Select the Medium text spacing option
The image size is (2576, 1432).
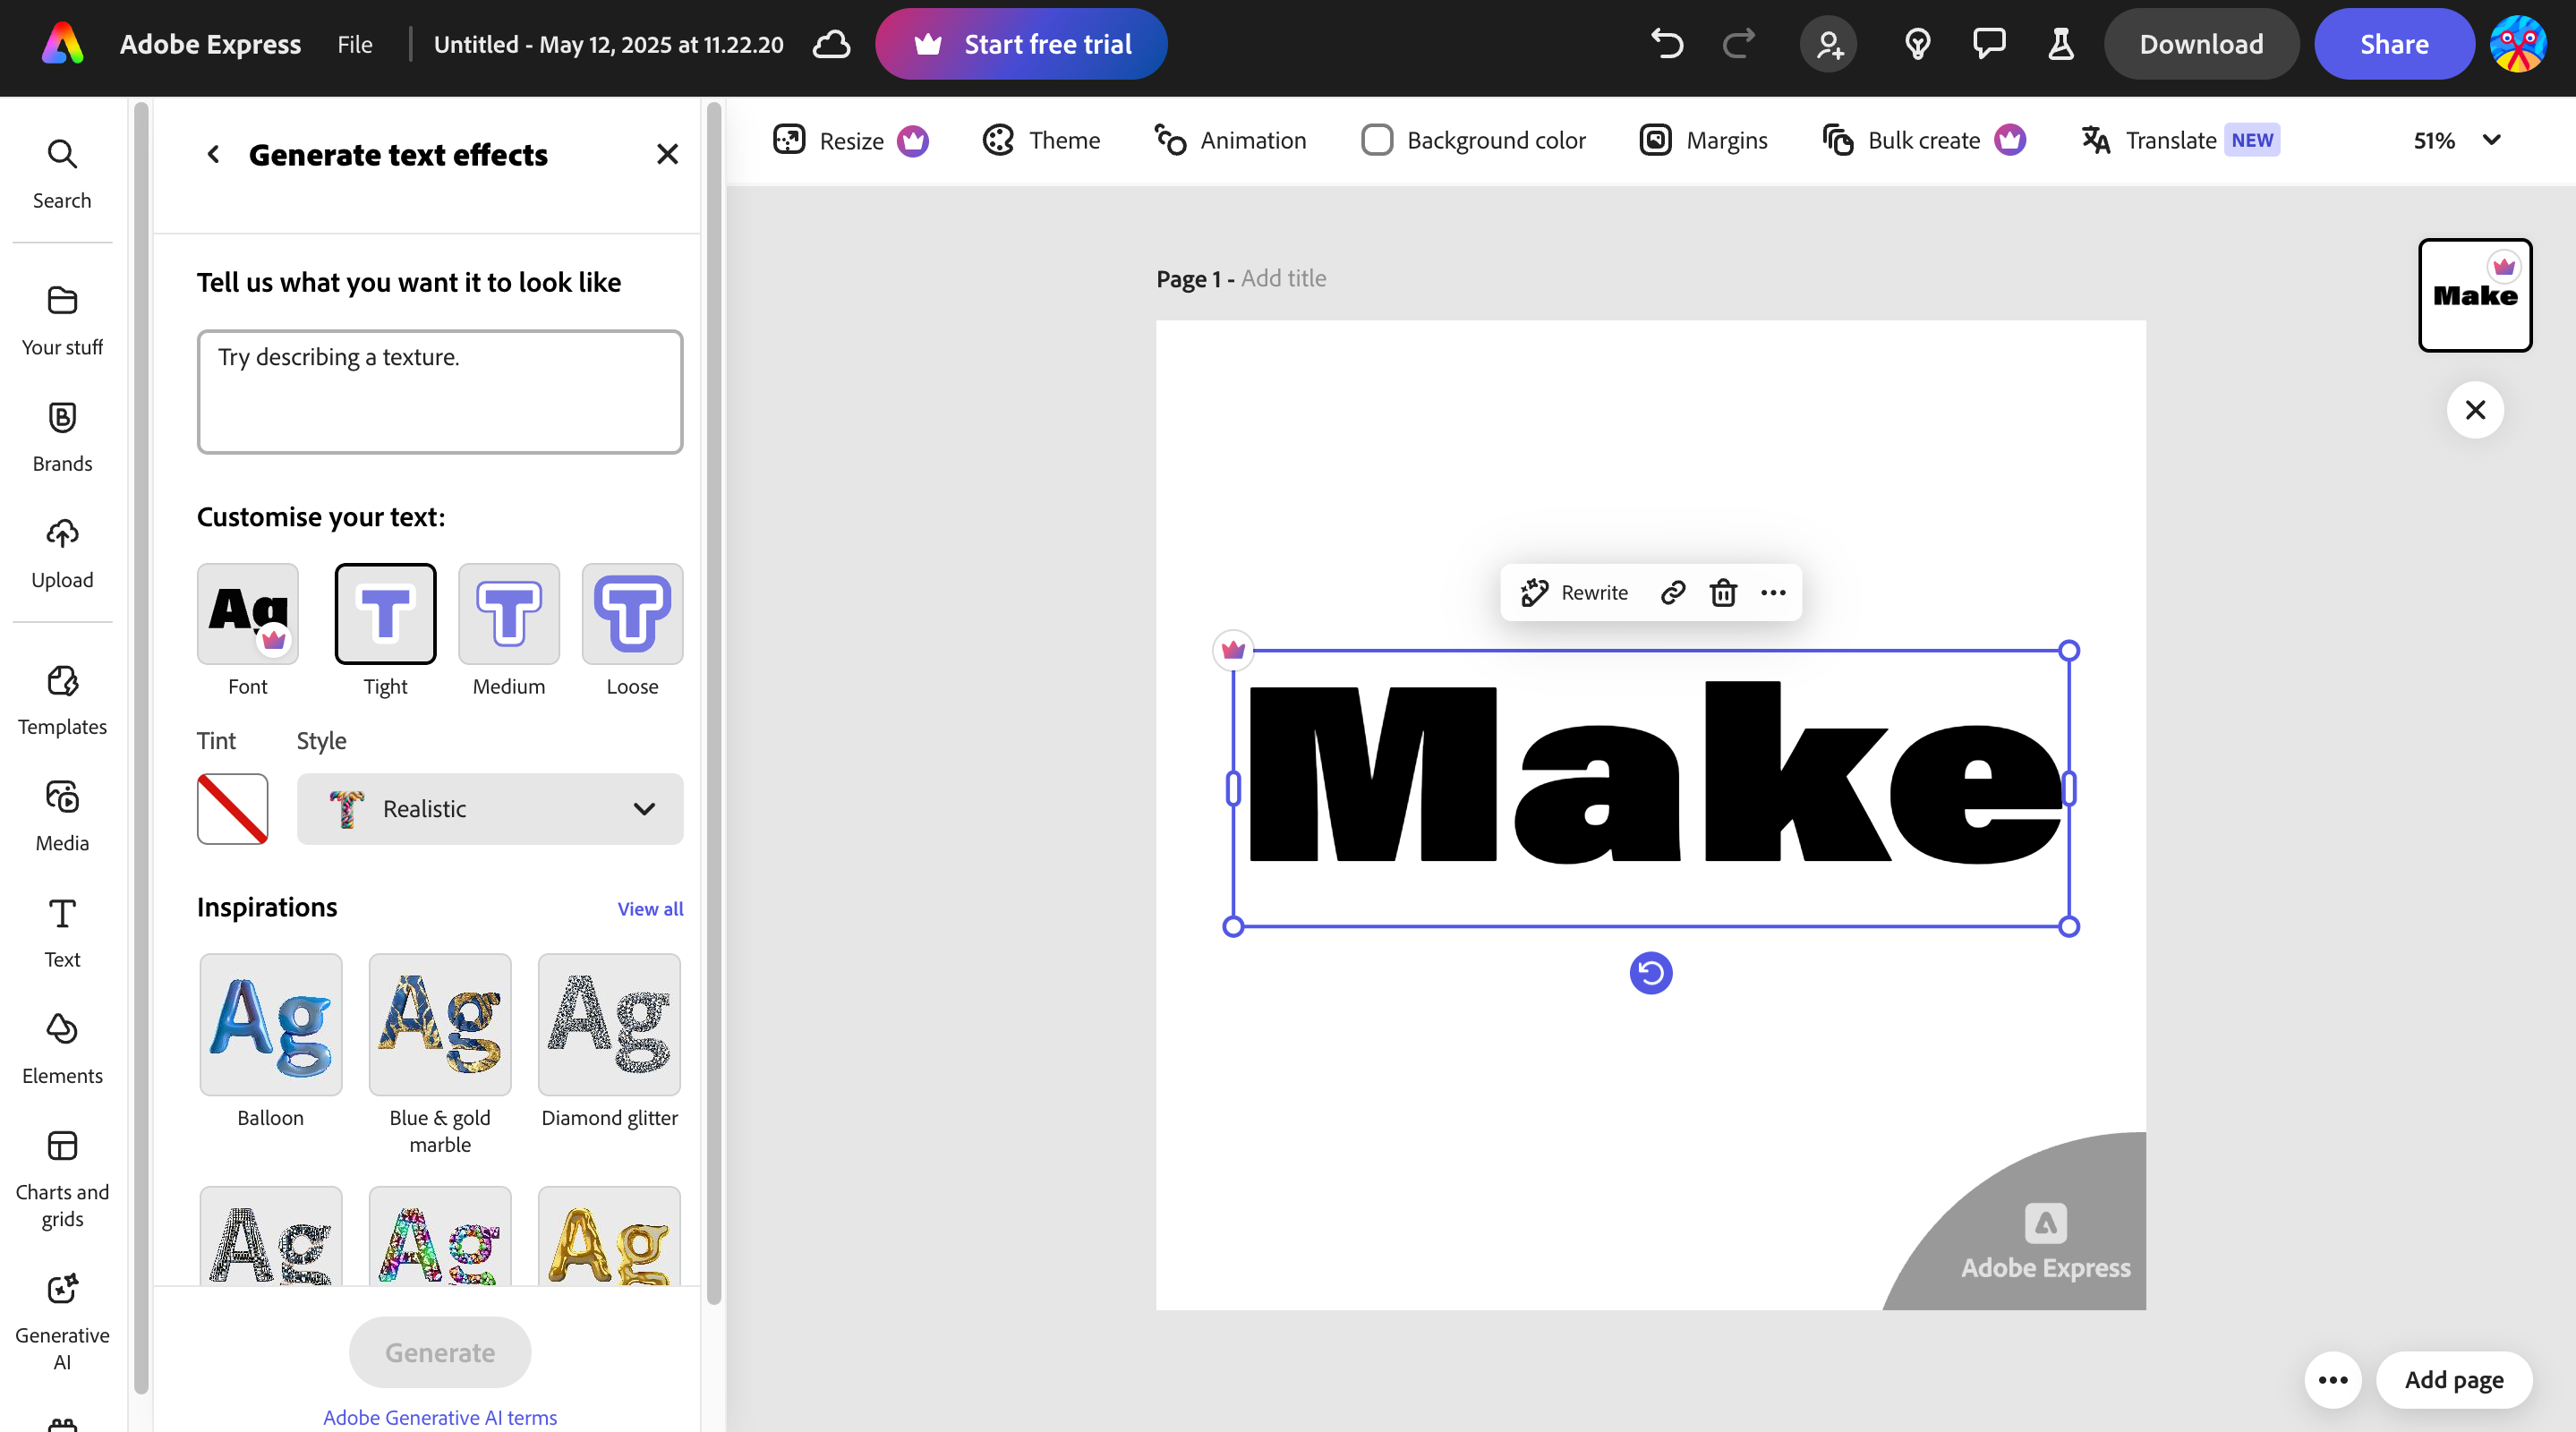508,614
